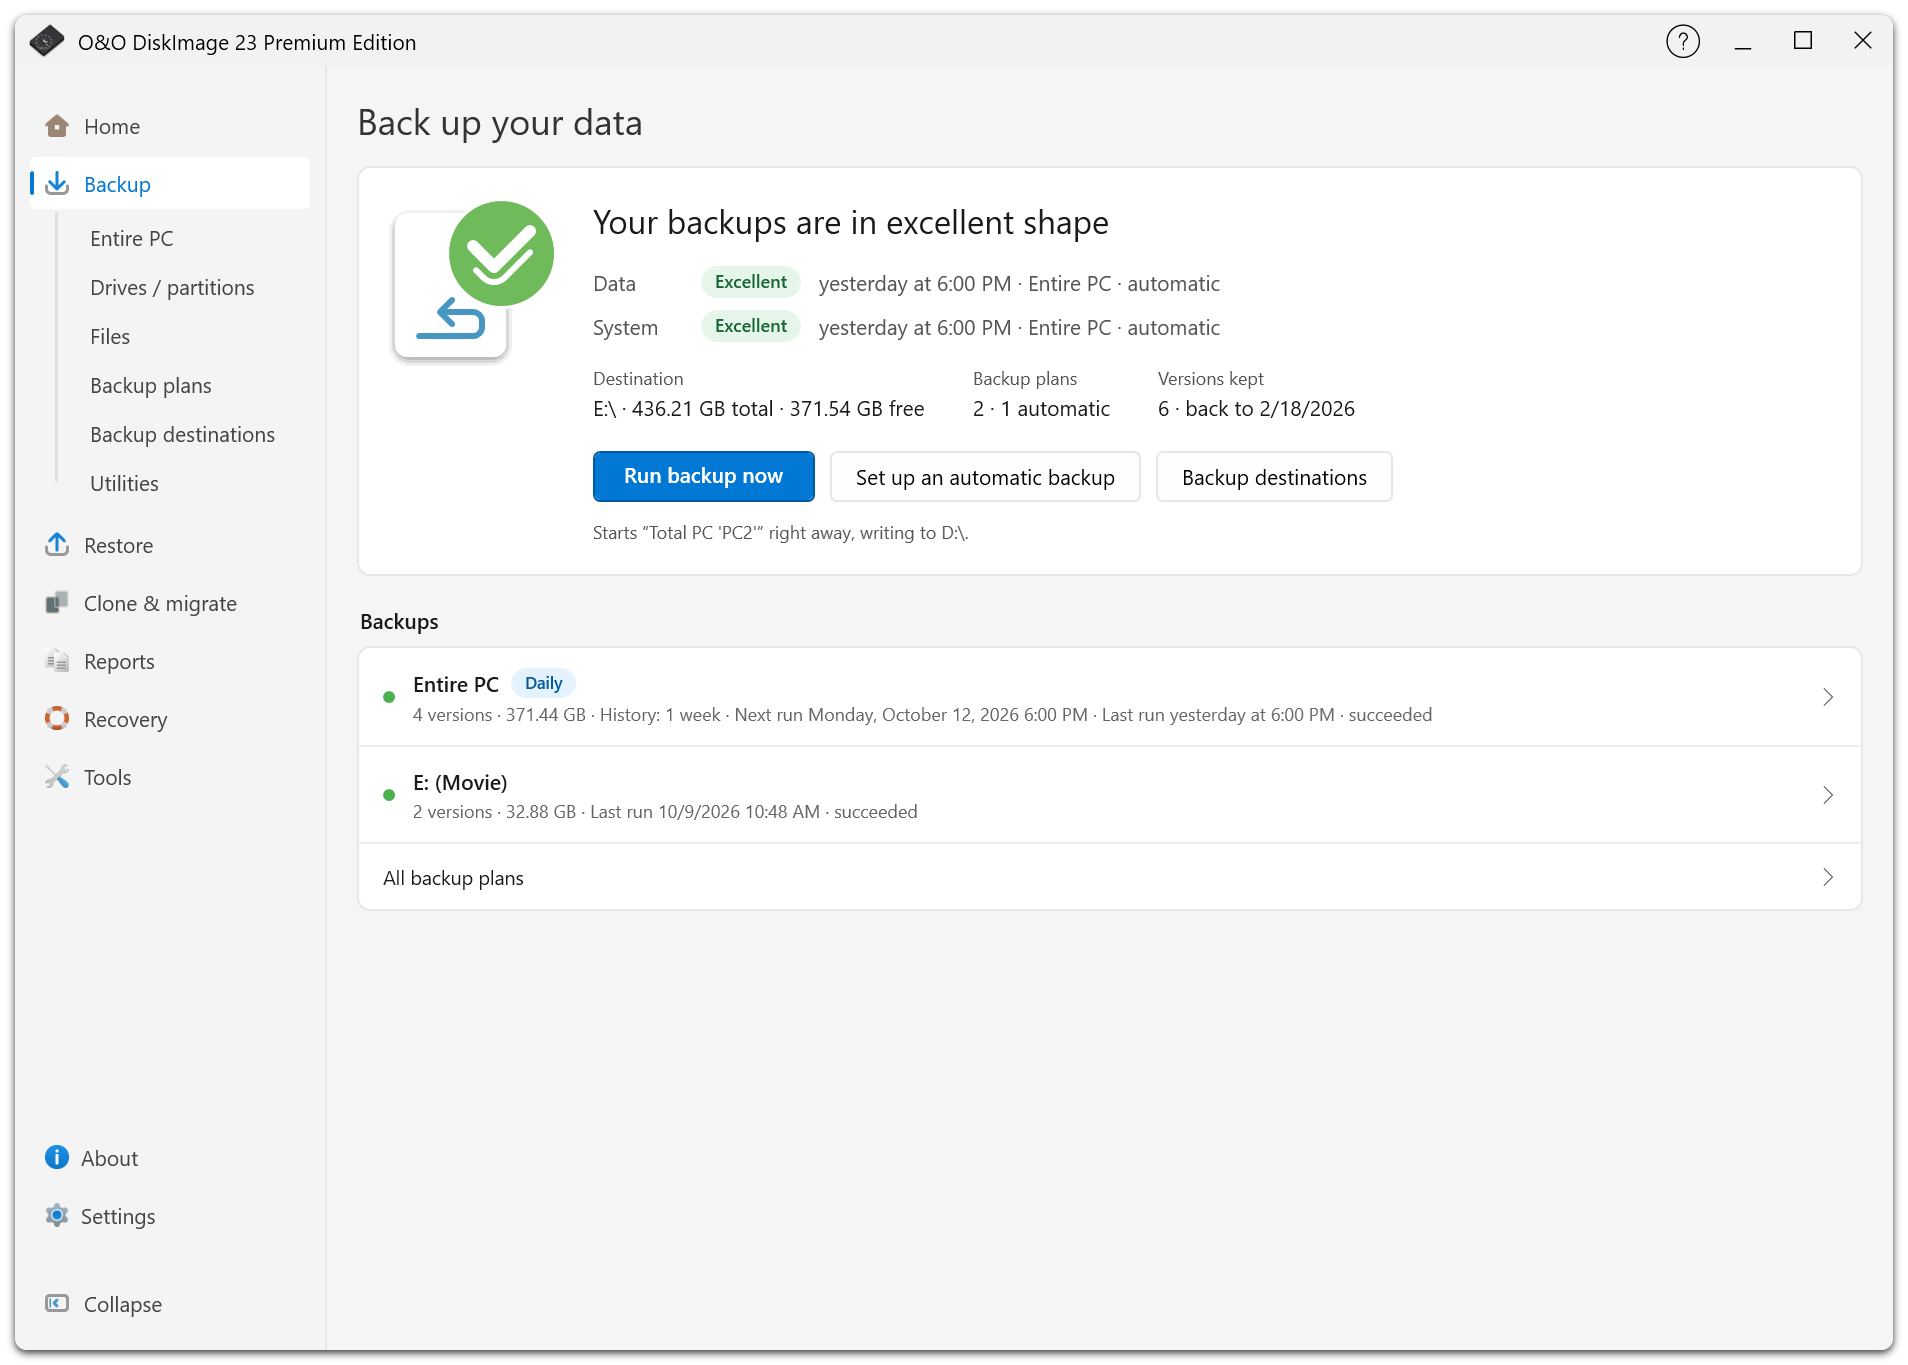Click the All backup plans label
This screenshot has height=1365, width=1908.
tap(453, 878)
